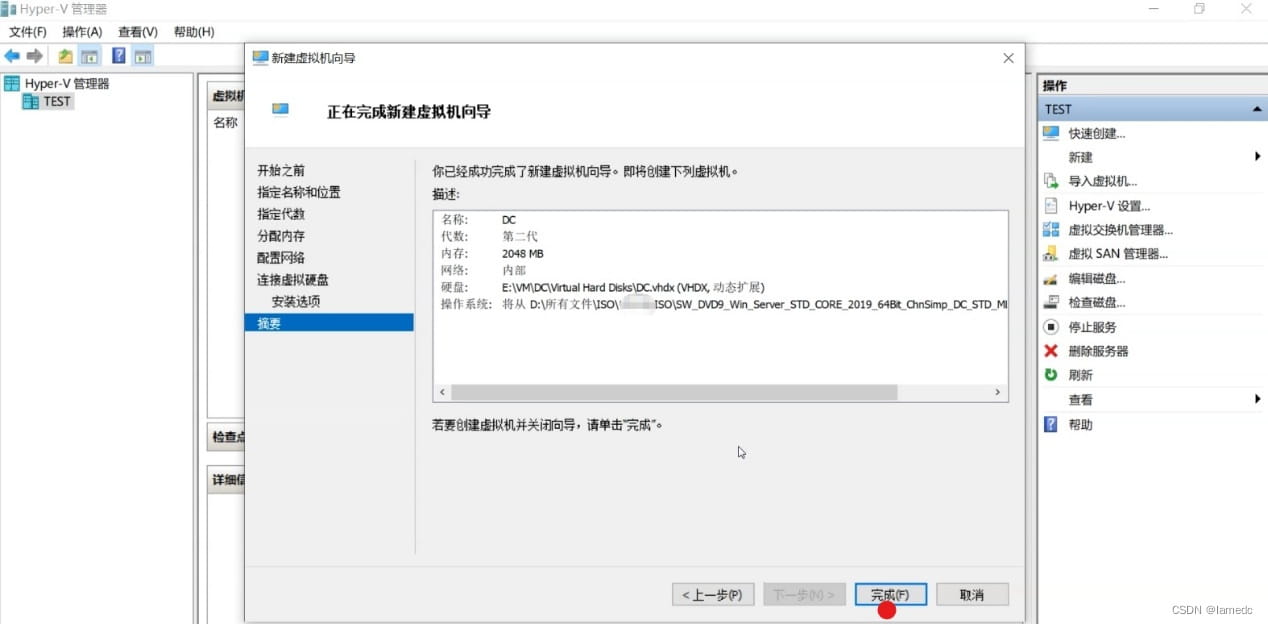Click the Forward arrow in the toolbar
The width and height of the screenshot is (1268, 624).
tap(35, 56)
